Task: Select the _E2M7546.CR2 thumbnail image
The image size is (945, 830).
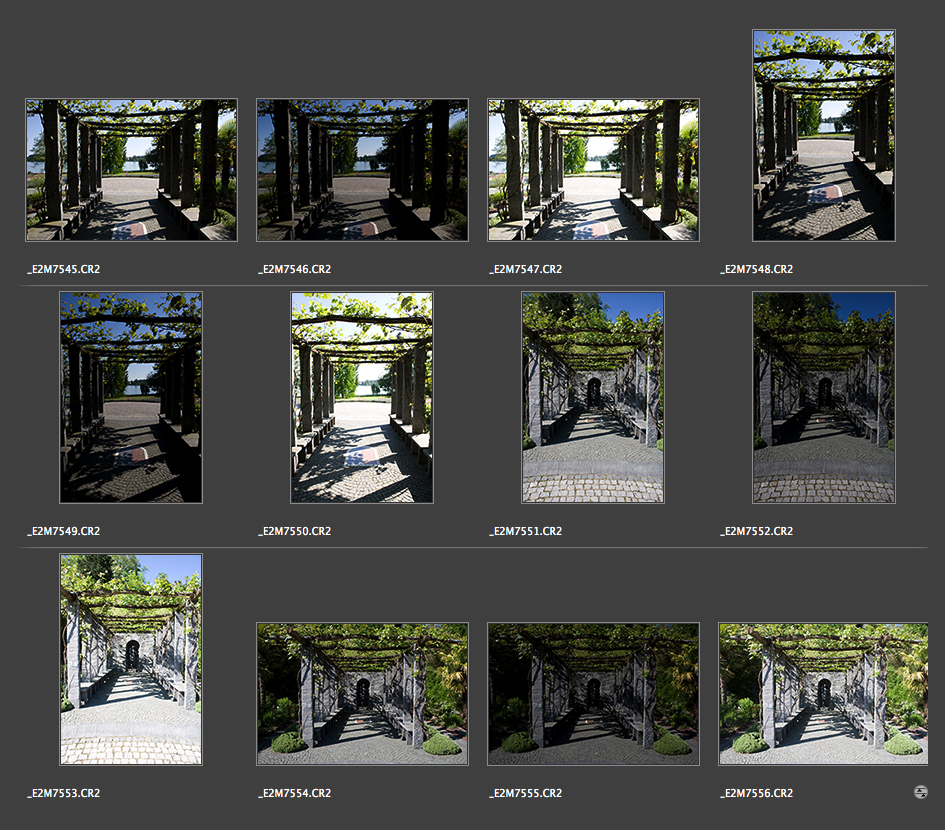Action: [x=362, y=170]
